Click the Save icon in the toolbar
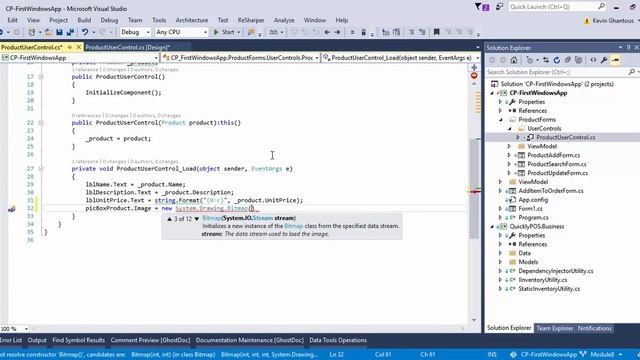The height and width of the screenshot is (360, 640). 59,32
